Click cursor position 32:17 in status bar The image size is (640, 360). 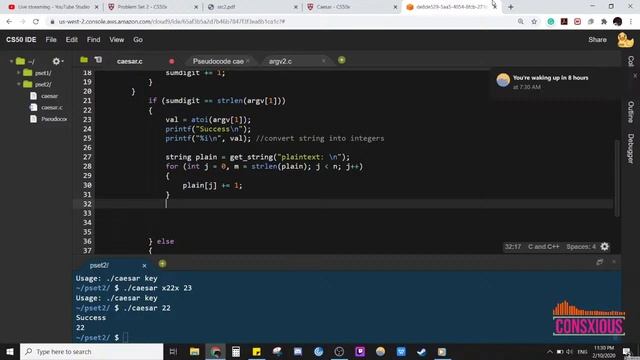(513, 247)
